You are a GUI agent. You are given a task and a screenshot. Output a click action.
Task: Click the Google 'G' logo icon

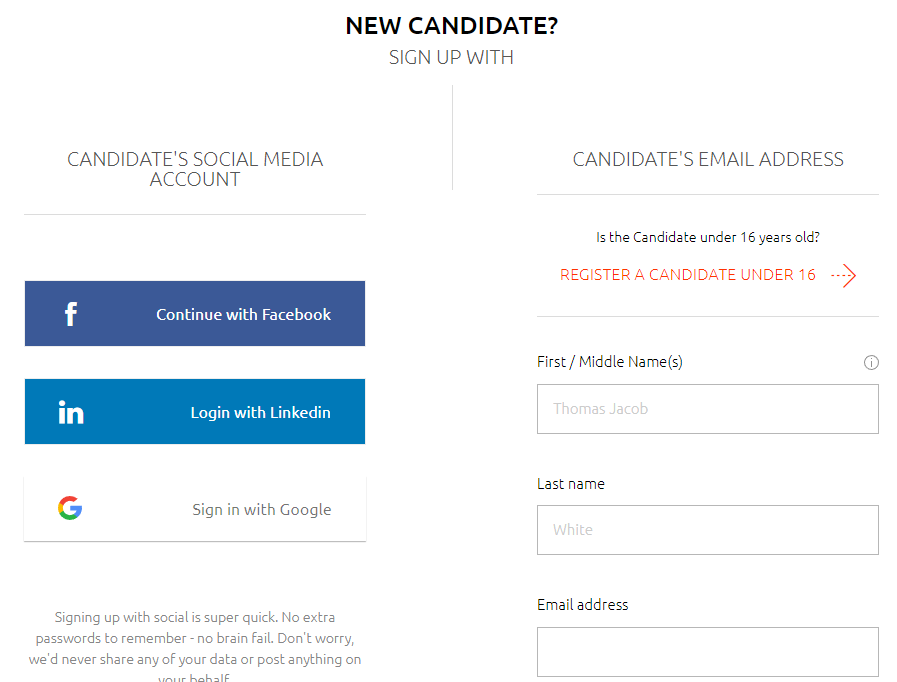pos(70,508)
